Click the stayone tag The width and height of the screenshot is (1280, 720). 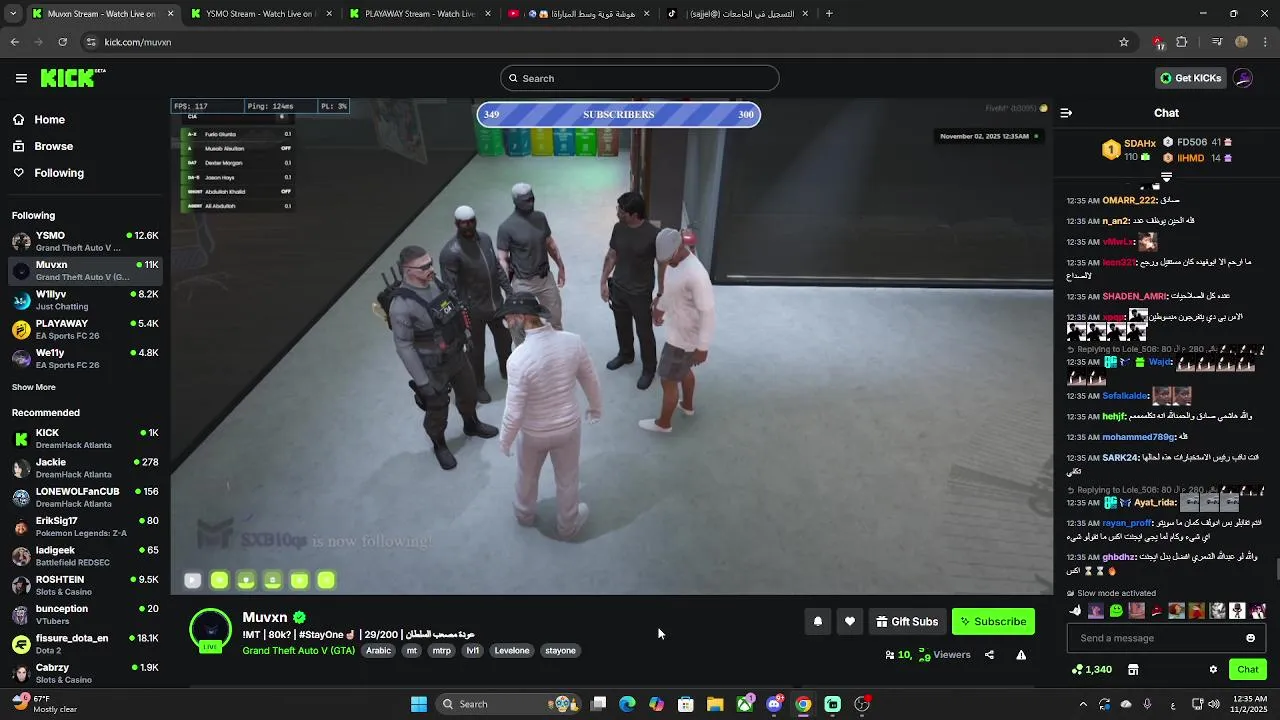[560, 650]
